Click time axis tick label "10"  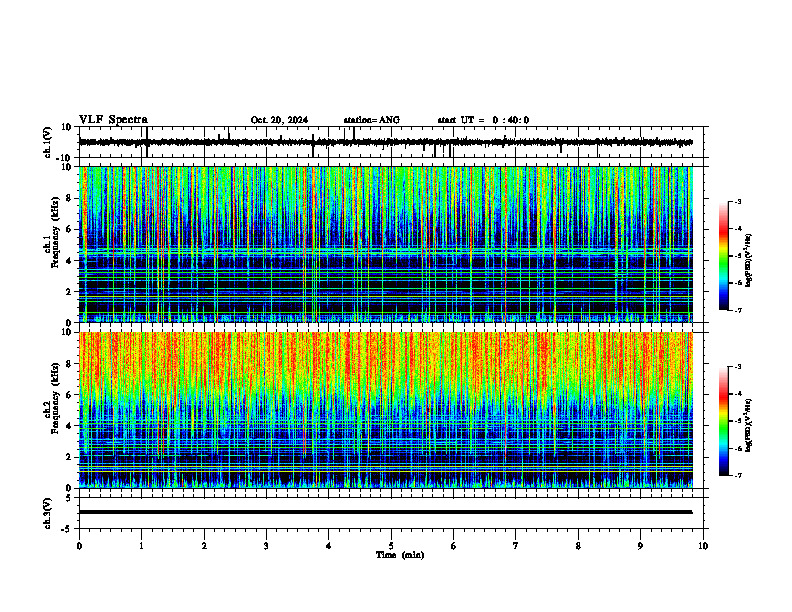pyautogui.click(x=703, y=546)
